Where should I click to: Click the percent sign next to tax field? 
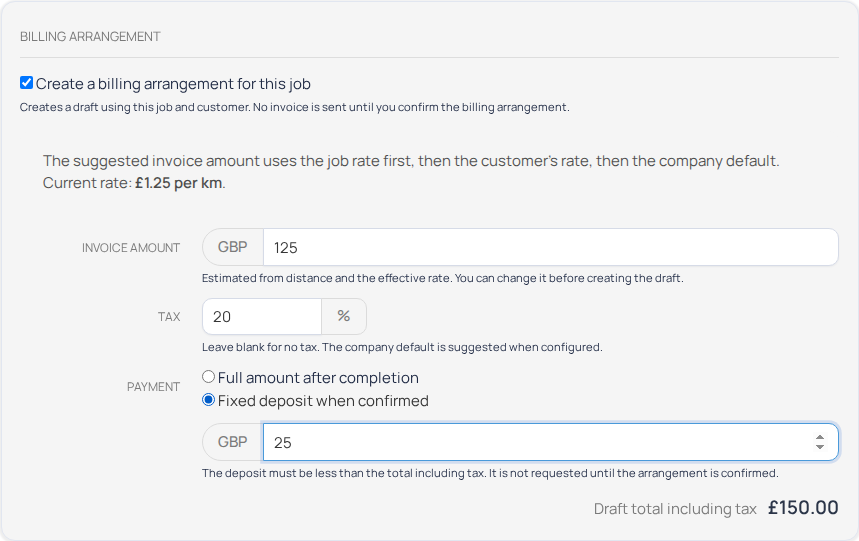tap(344, 316)
